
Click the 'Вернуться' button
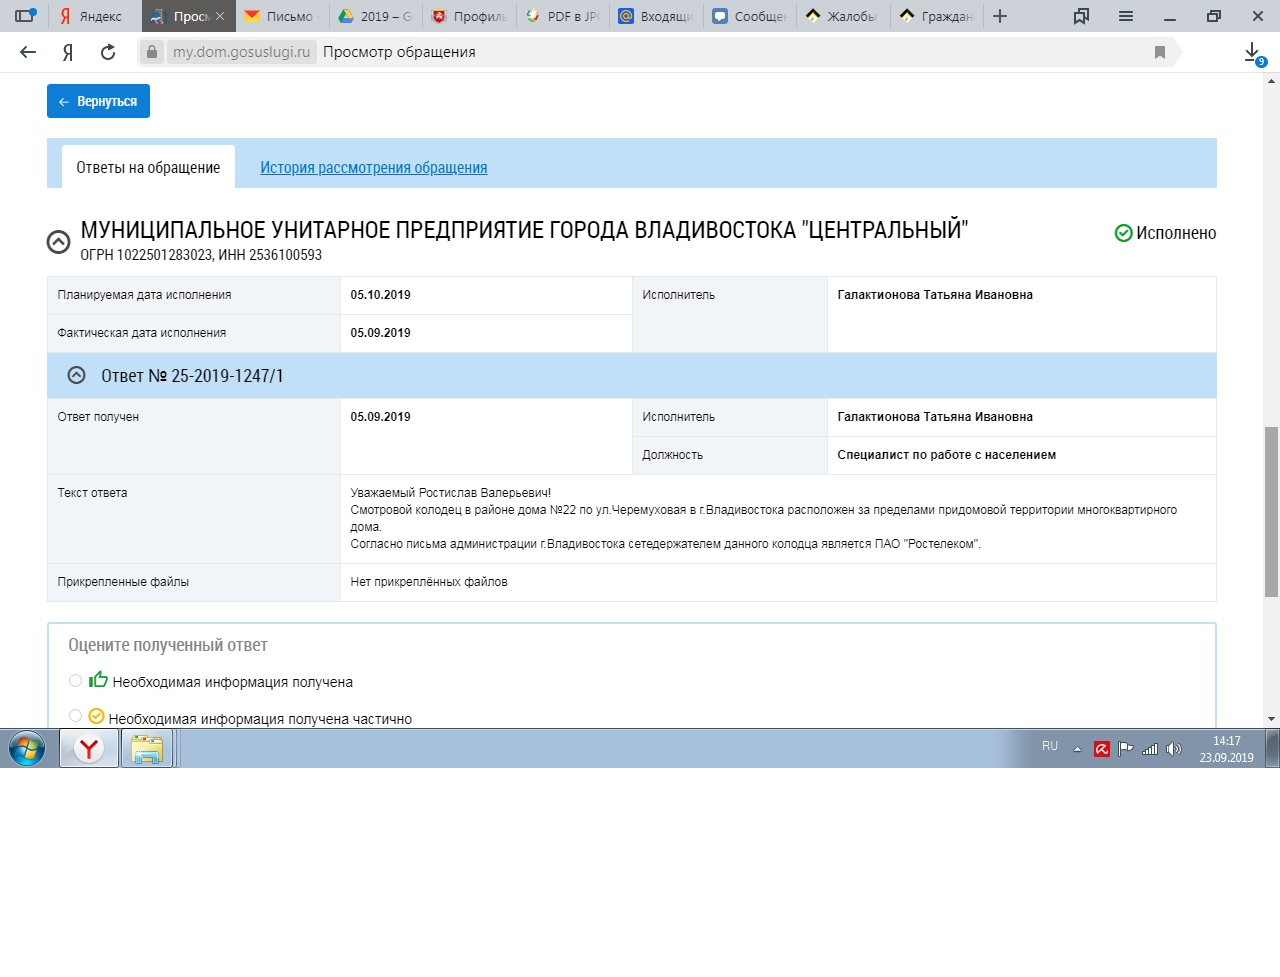click(x=98, y=101)
